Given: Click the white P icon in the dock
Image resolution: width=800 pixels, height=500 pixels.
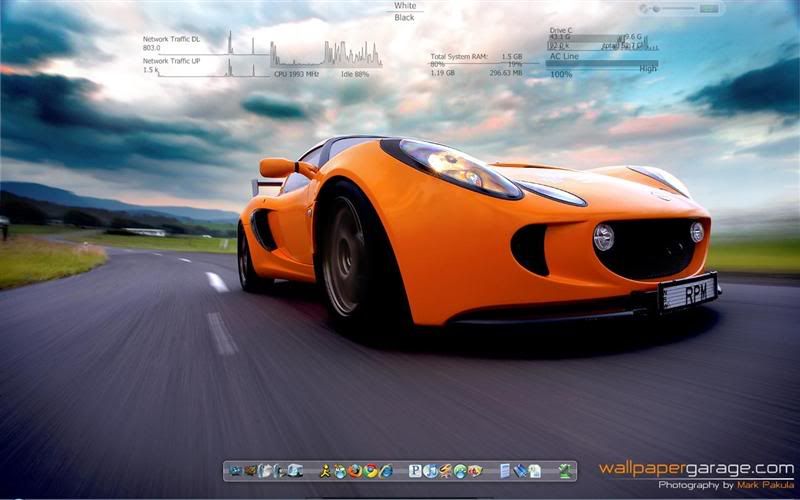Looking at the screenshot, I should coord(415,471).
